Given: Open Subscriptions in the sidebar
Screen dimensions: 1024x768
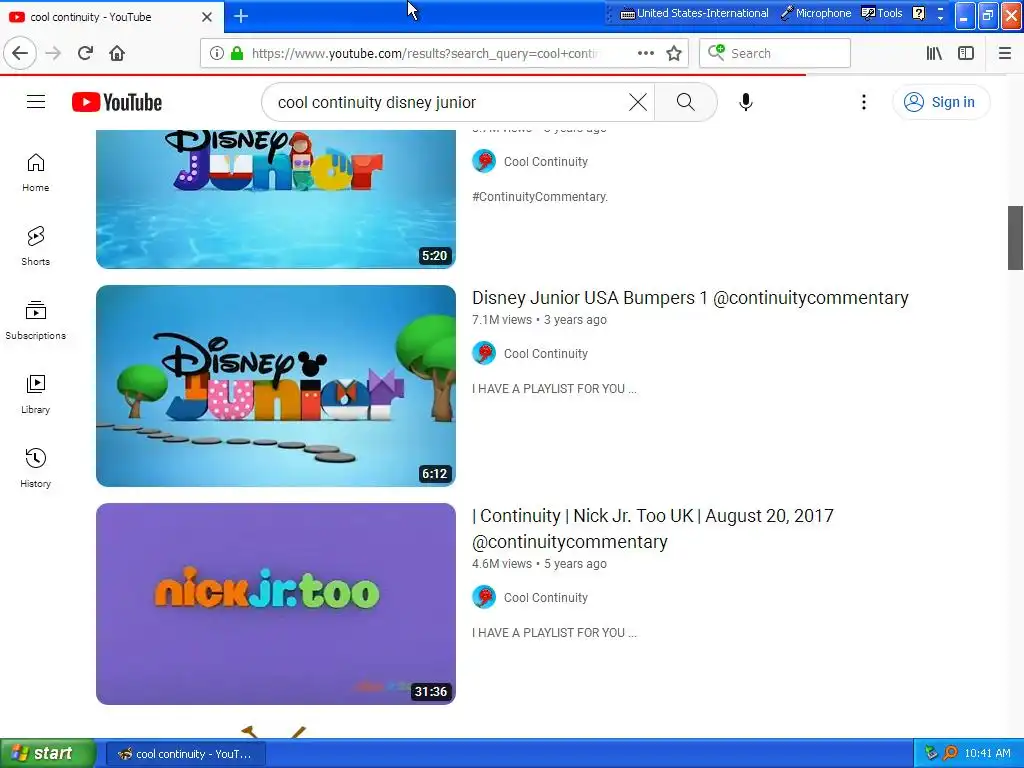Looking at the screenshot, I should pyautogui.click(x=35, y=320).
